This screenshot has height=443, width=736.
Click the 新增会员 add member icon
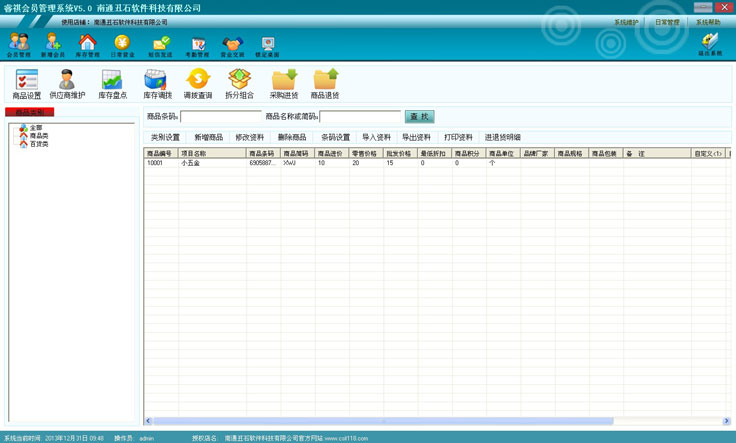point(53,45)
